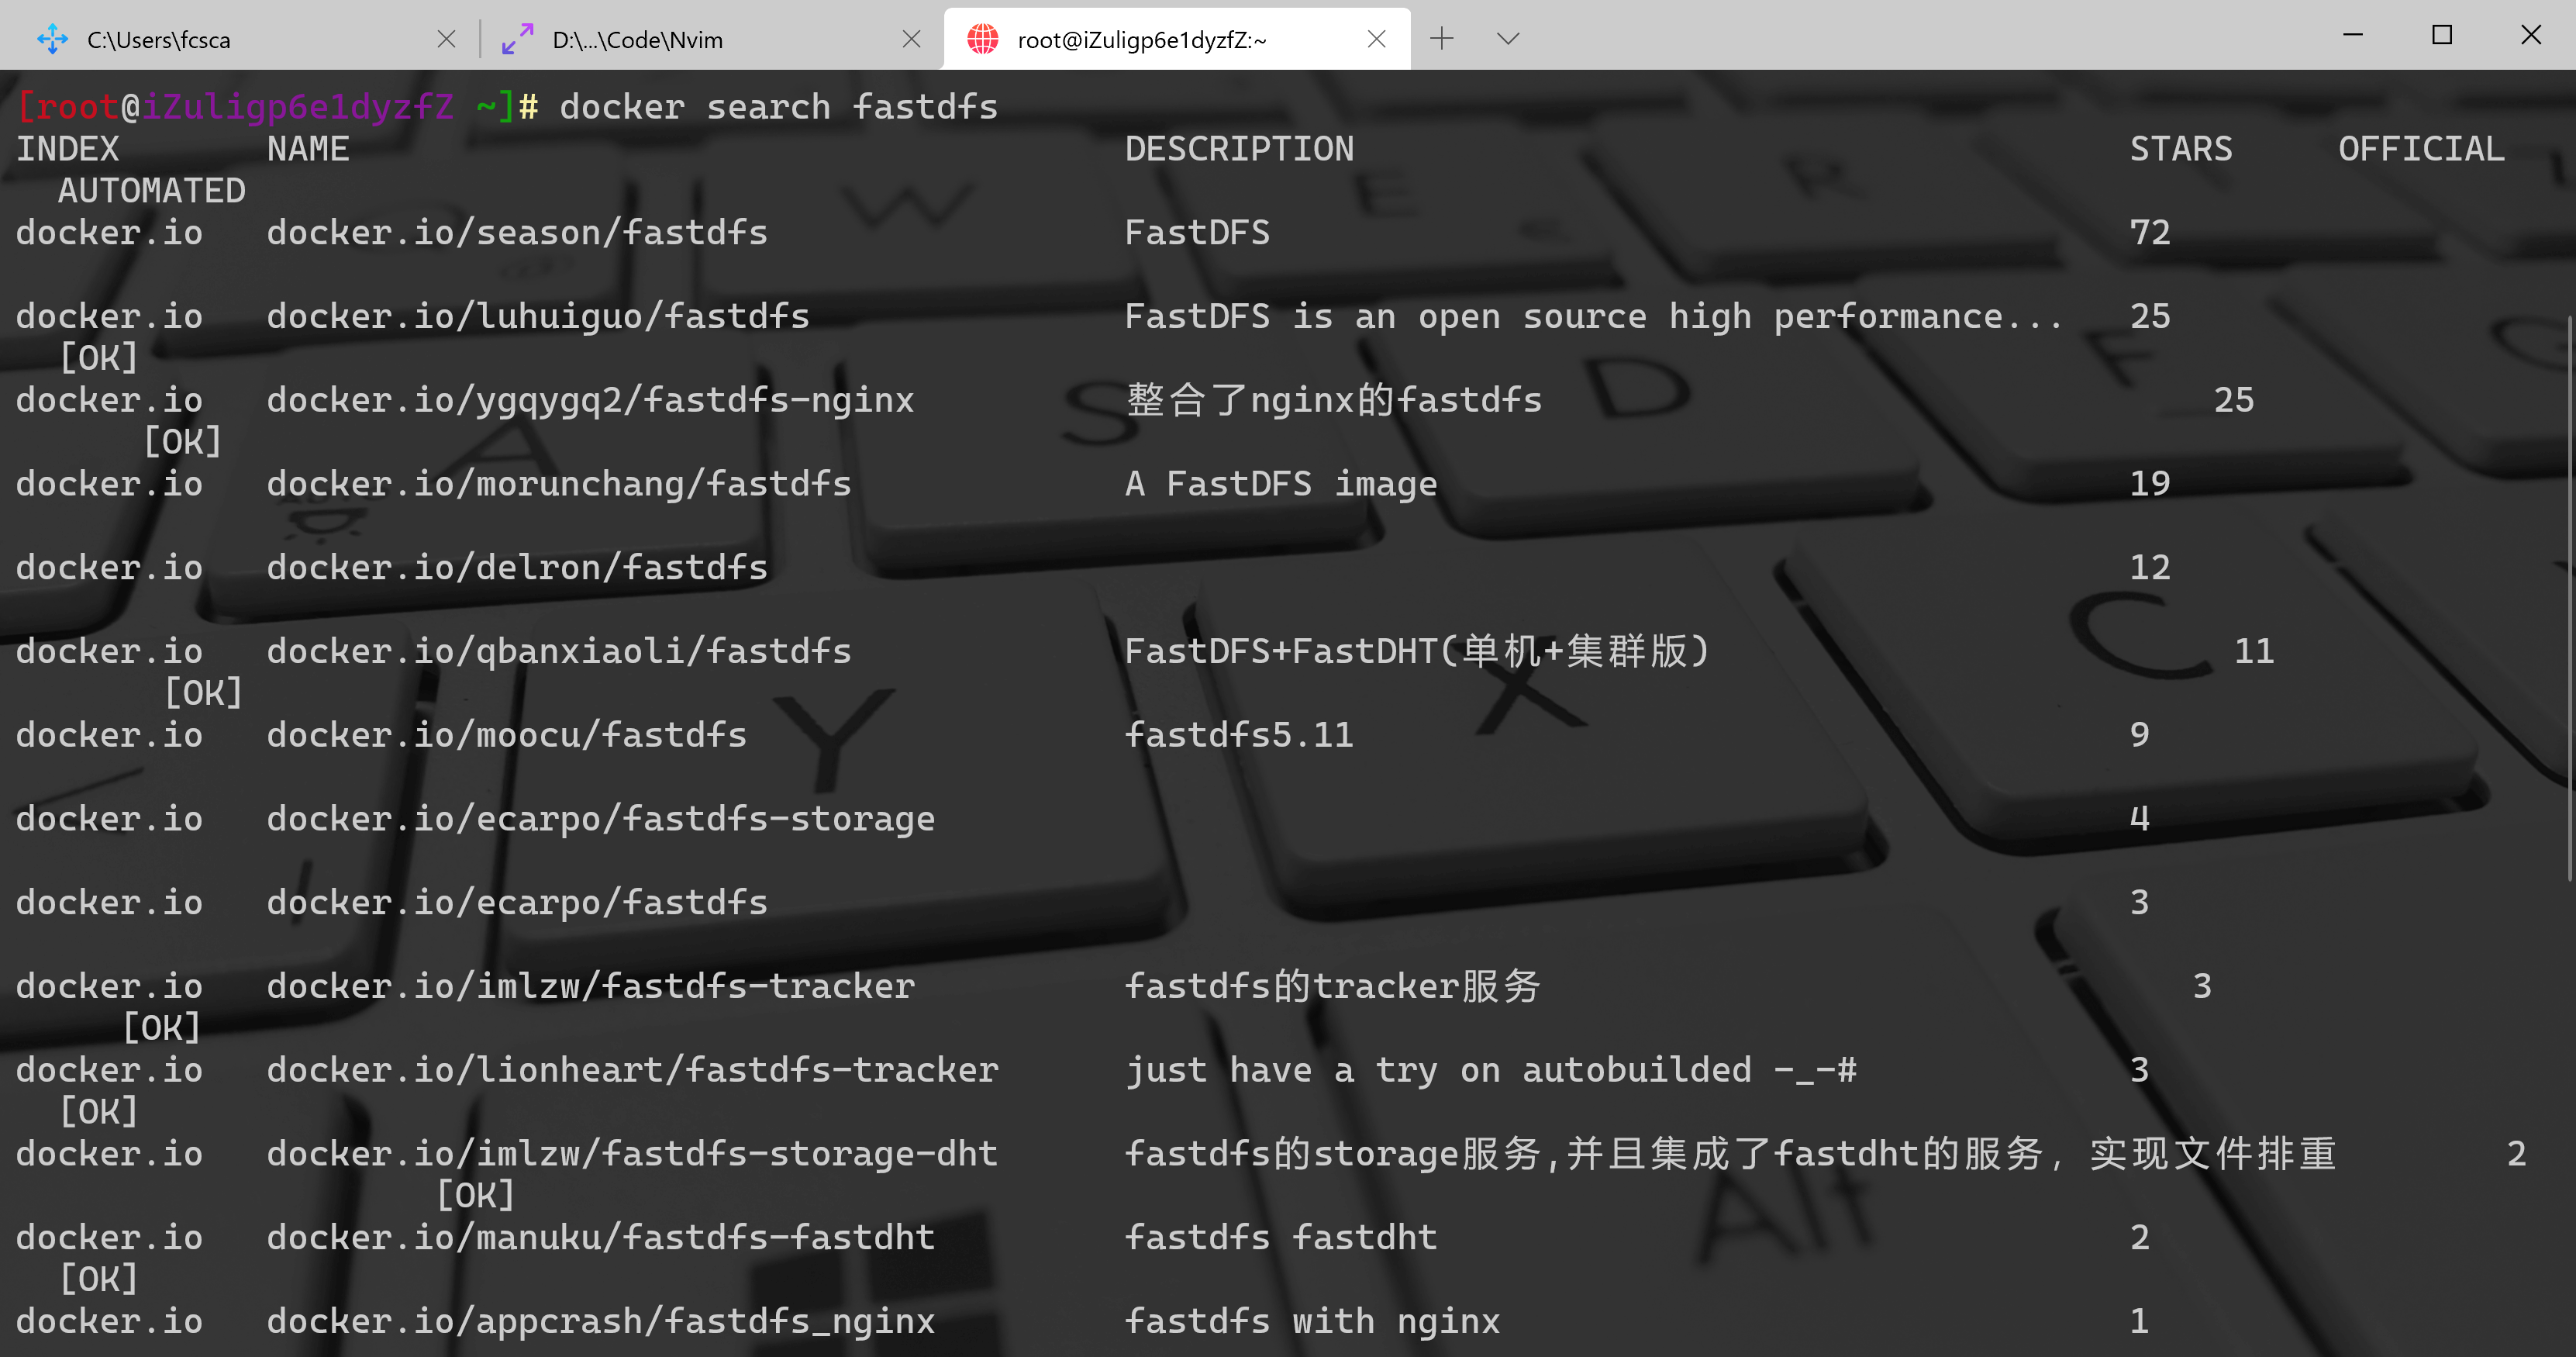The height and width of the screenshot is (1357, 2576).
Task: Click the blue move icon on first tab
Action: tap(52, 39)
